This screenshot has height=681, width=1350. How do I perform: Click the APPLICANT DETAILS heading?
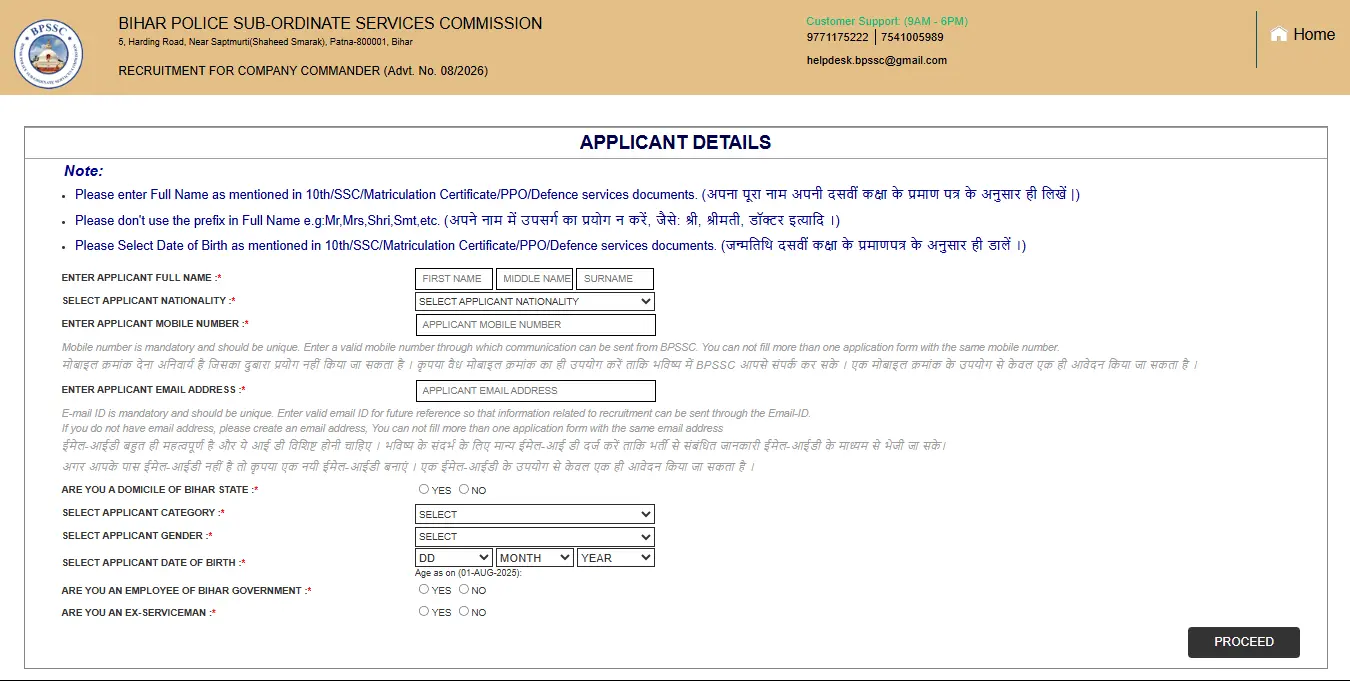676,143
